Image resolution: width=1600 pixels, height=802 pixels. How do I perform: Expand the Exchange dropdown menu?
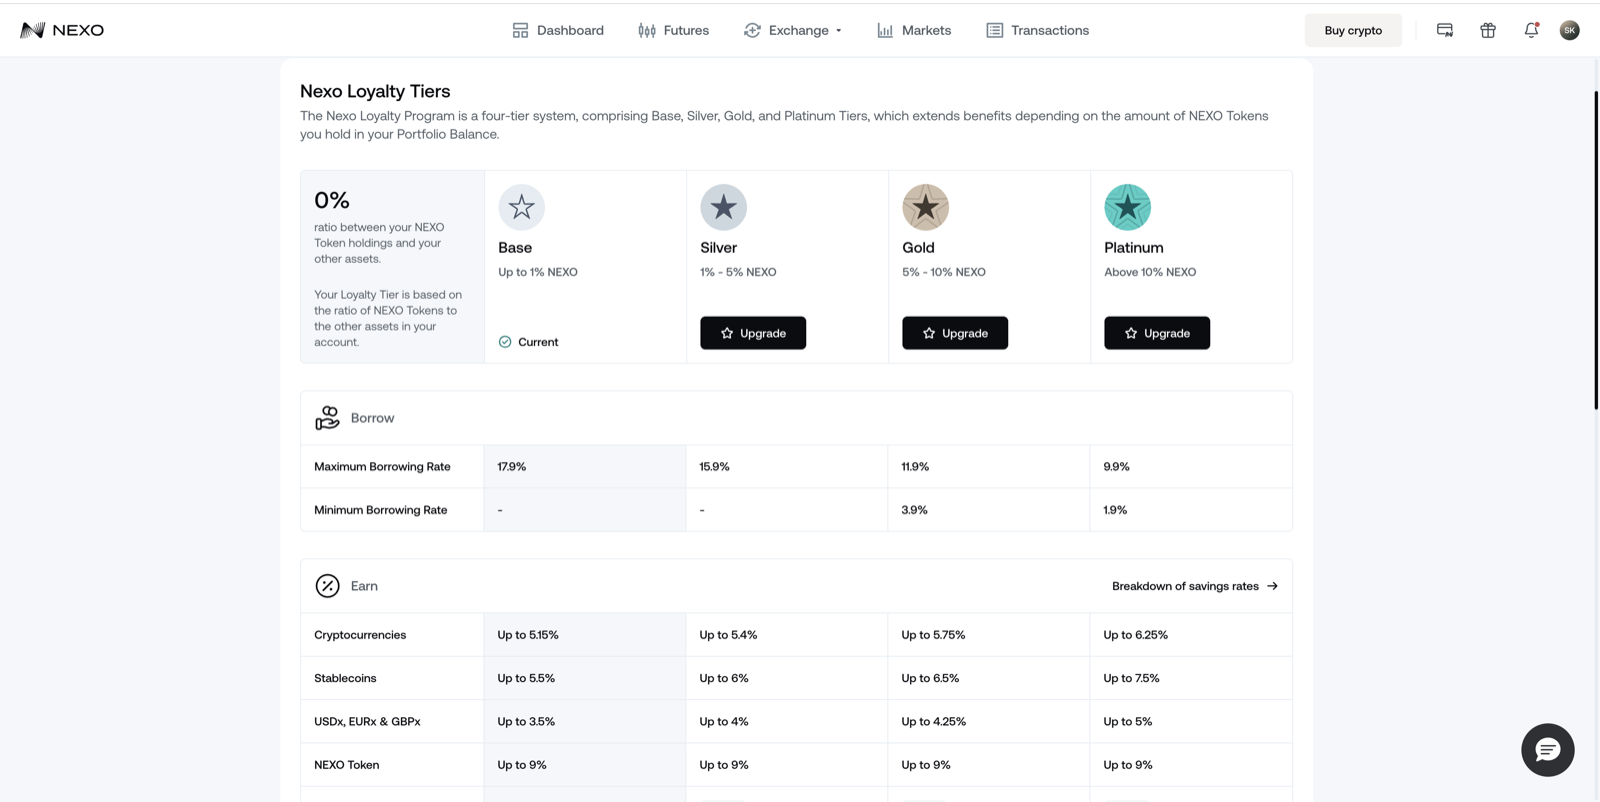click(793, 30)
